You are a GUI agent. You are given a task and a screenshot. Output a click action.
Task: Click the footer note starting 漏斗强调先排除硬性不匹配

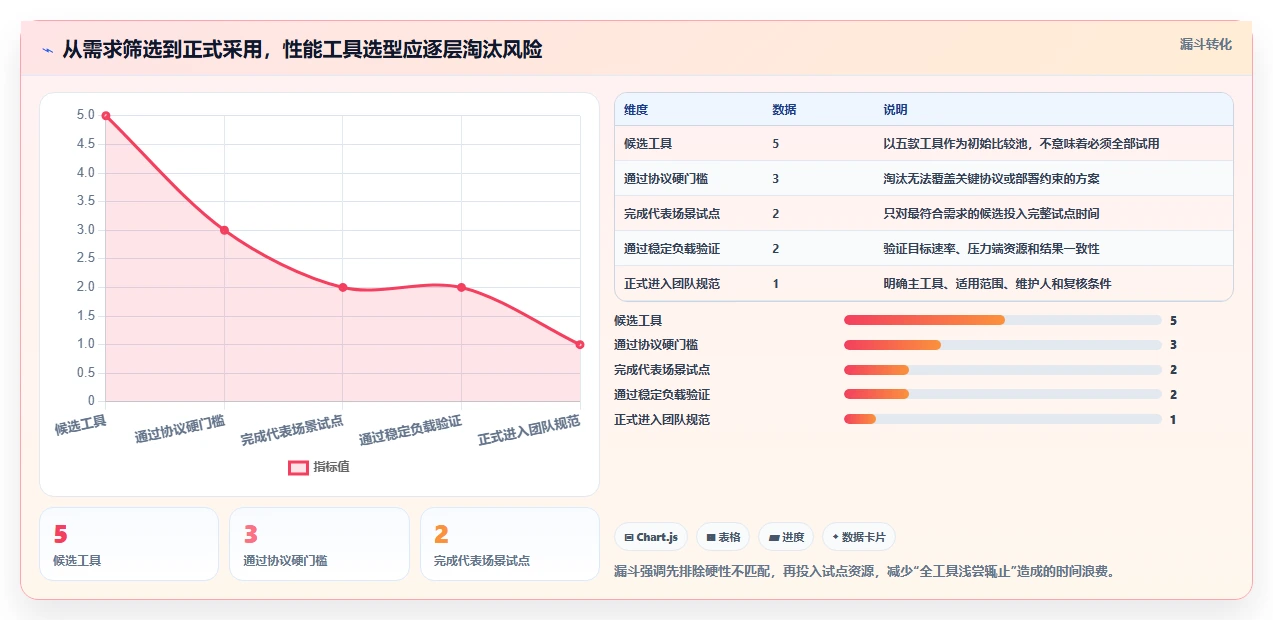(x=864, y=572)
